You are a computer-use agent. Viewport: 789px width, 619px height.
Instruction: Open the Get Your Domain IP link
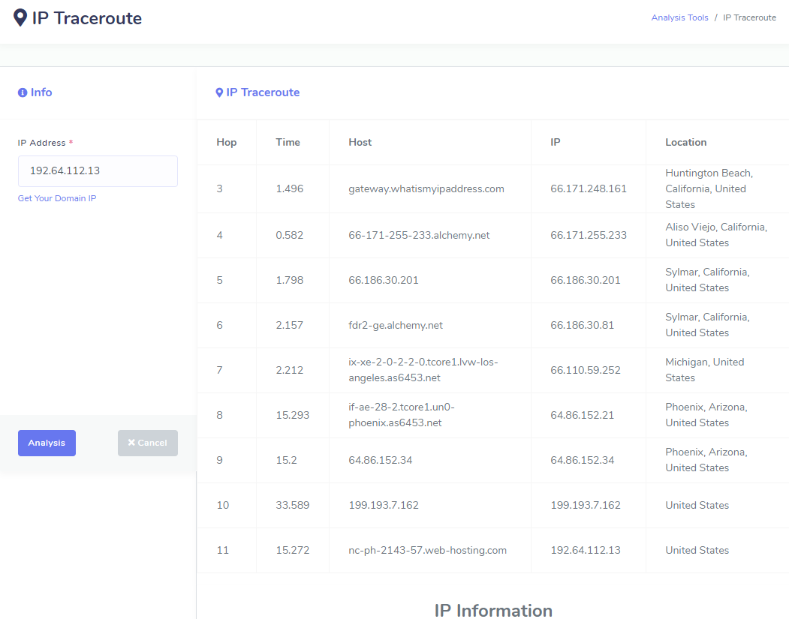[x=57, y=198]
